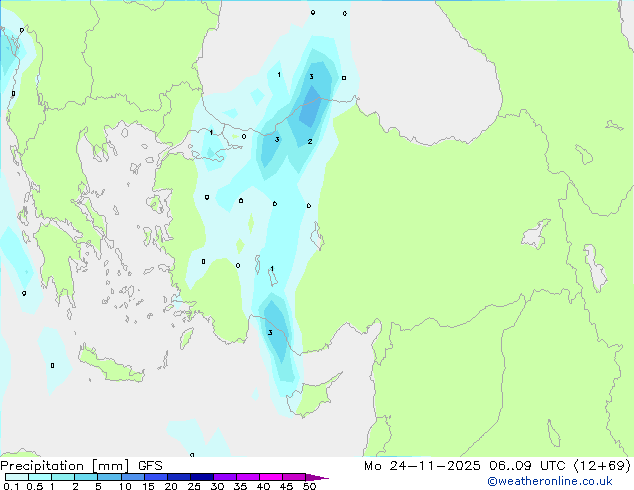
Task: Select the 0.5–1 mm legend color swatch
Action: coord(40,477)
